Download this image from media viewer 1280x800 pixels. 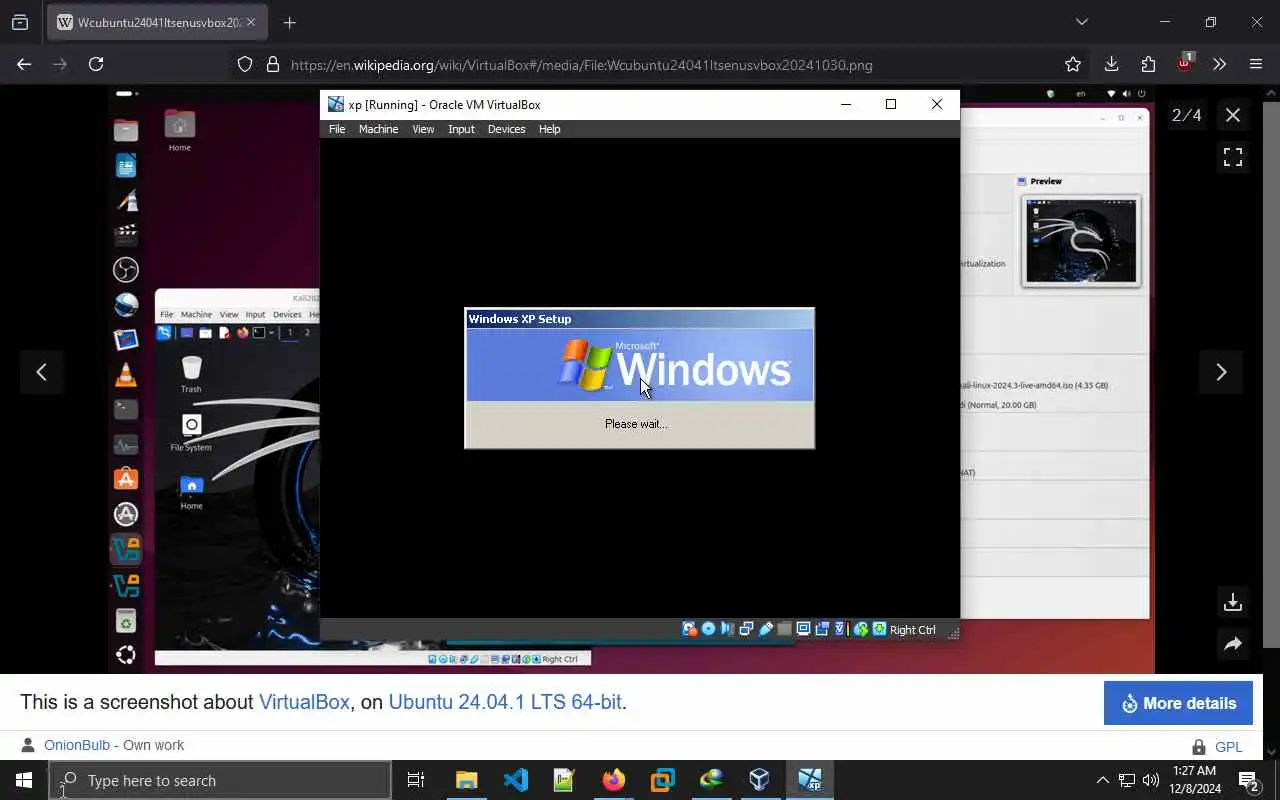1233,602
